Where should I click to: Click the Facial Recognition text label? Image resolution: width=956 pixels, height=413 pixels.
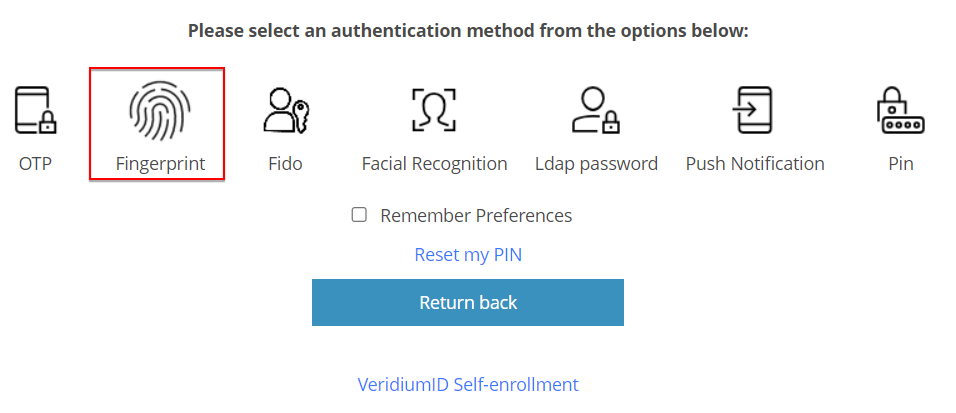[434, 163]
